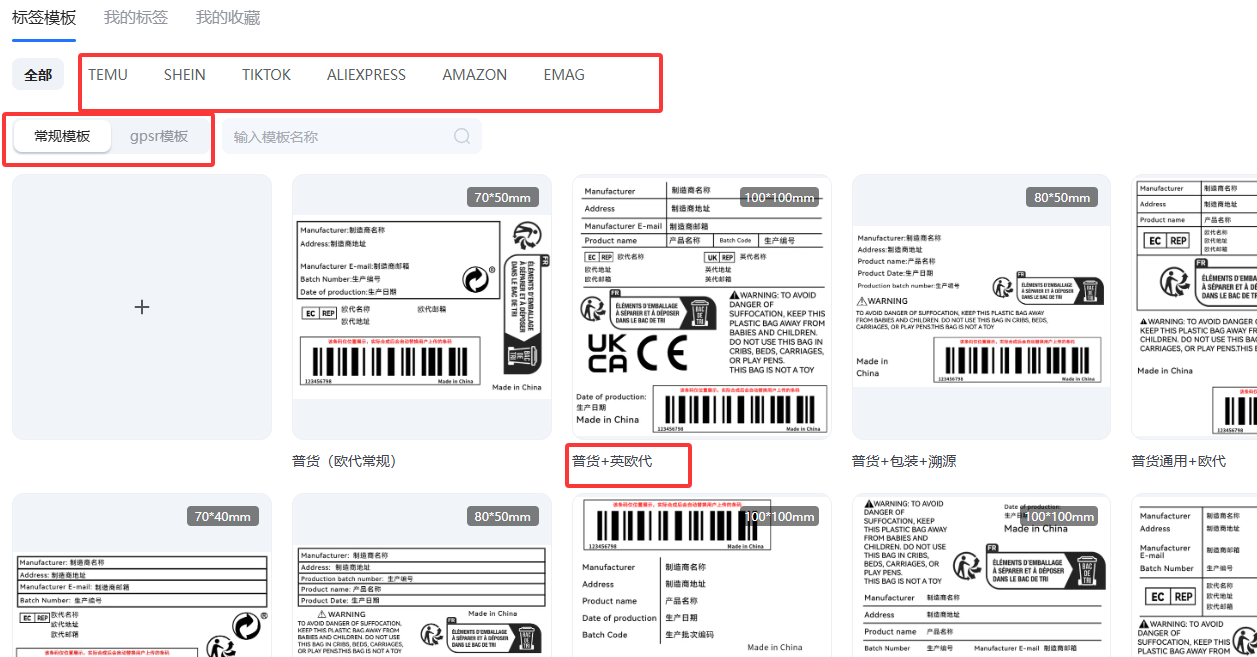This screenshot has height=657, width=1257.
Task: Filter templates by TEMU
Action: click(x=108, y=75)
